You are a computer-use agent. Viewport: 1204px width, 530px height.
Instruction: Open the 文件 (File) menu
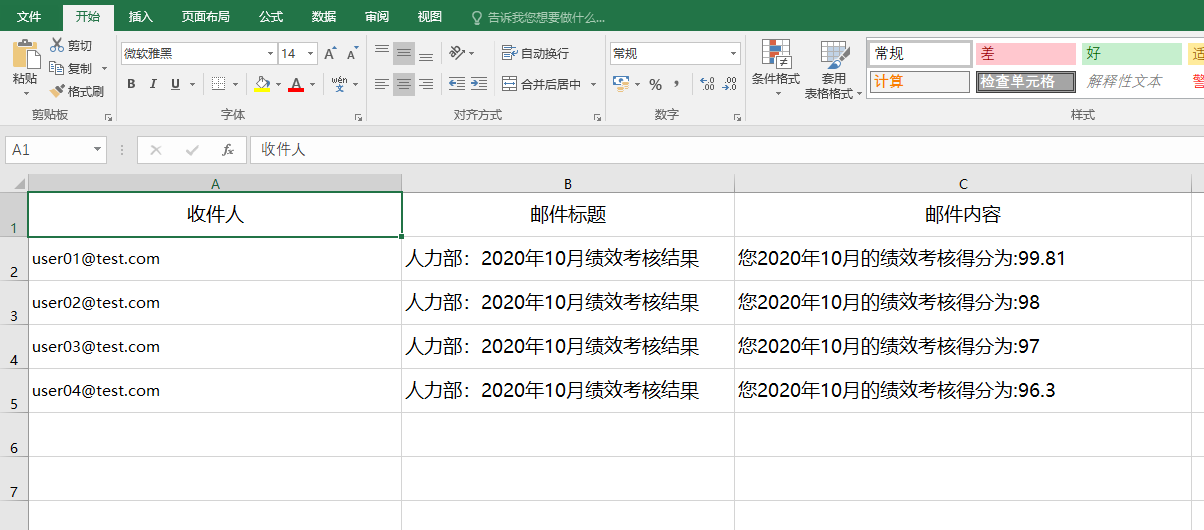pos(29,17)
